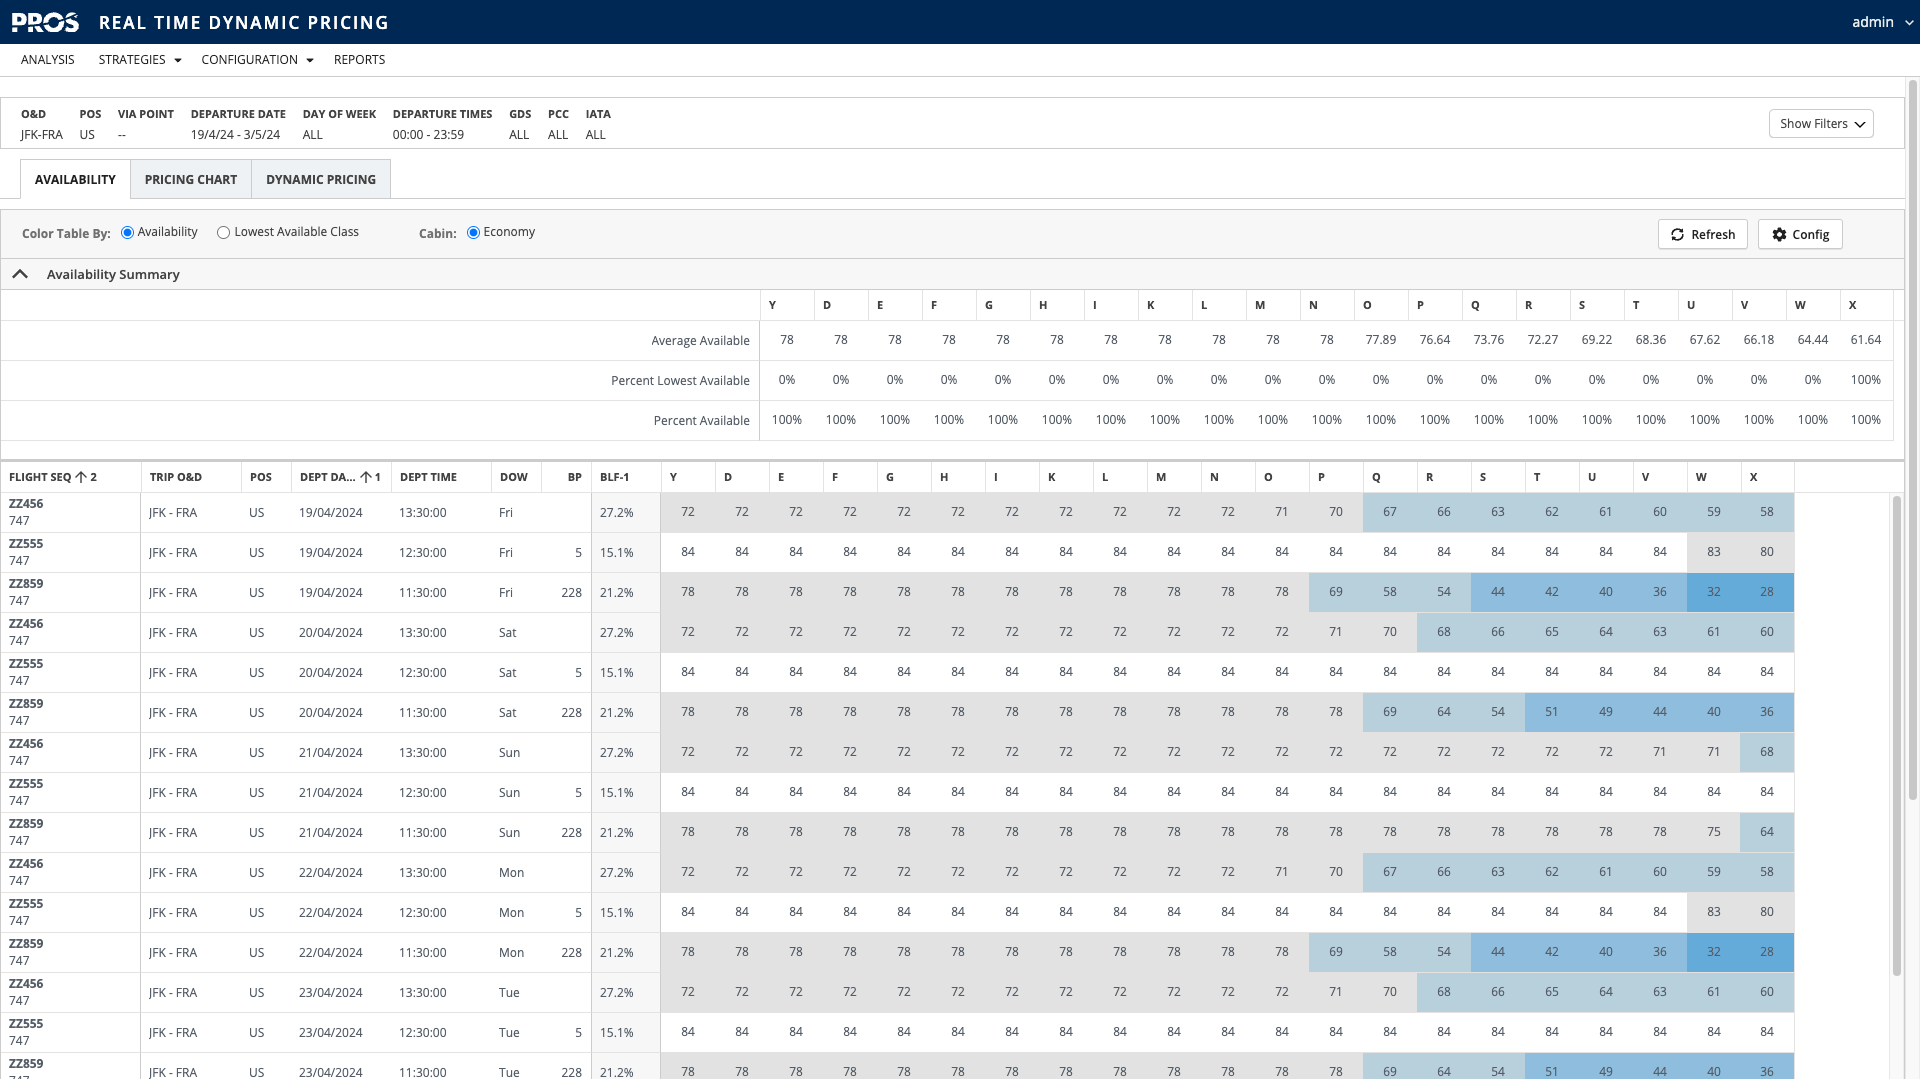
Task: Switch to the PRICING CHART tab
Action: click(190, 179)
